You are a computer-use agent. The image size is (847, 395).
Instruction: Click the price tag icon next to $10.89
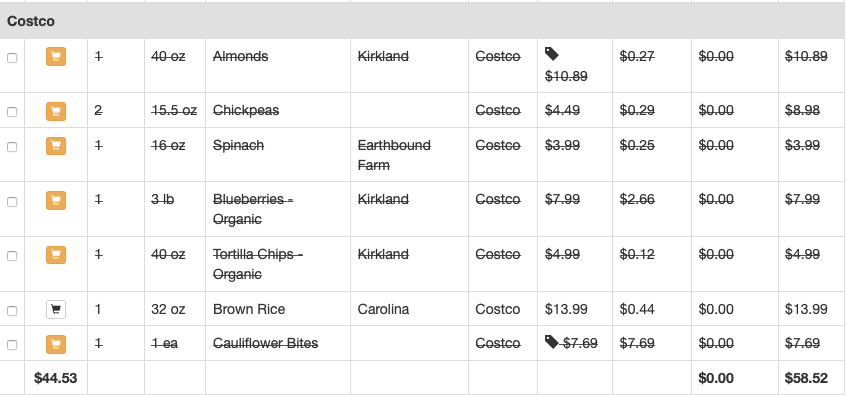pyautogui.click(x=552, y=53)
